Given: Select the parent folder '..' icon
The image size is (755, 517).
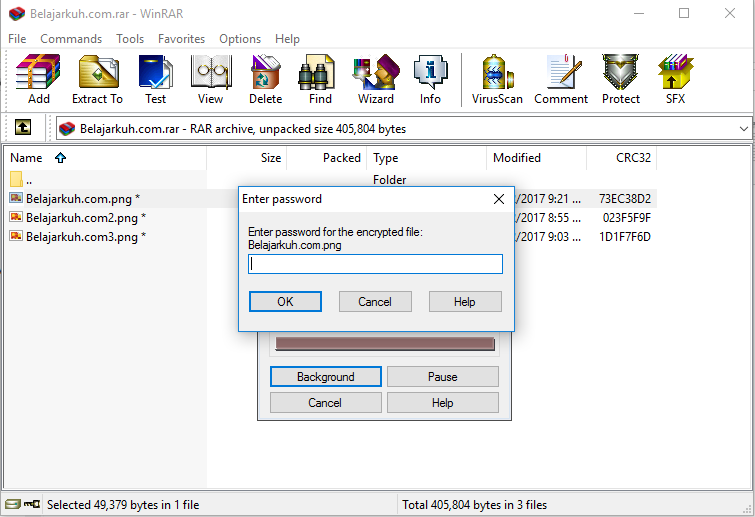Looking at the screenshot, I should (16, 179).
